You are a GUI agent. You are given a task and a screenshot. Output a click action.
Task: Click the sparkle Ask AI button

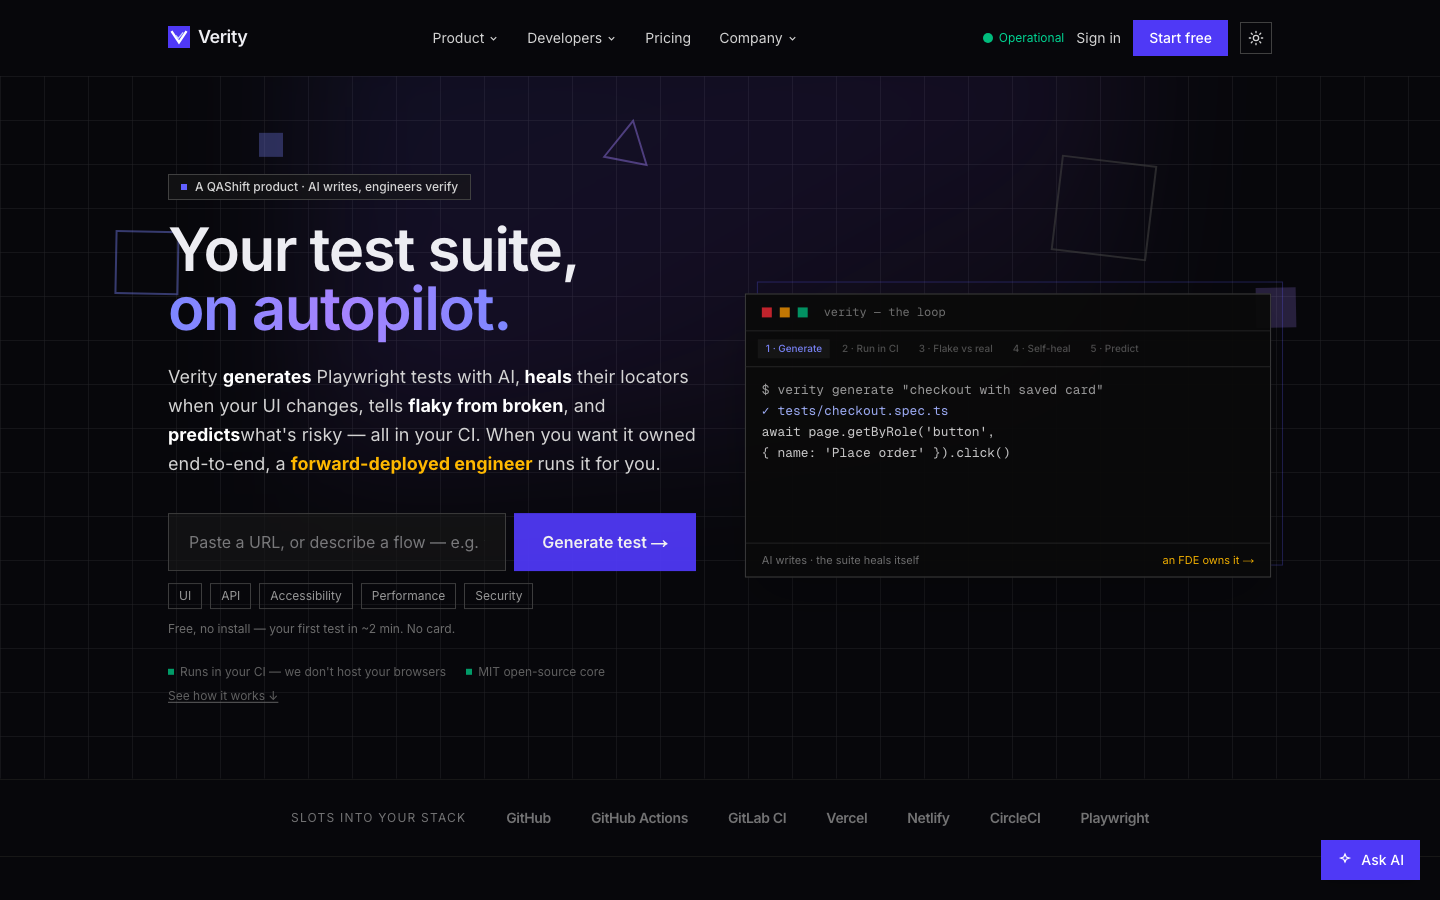[x=1370, y=860]
